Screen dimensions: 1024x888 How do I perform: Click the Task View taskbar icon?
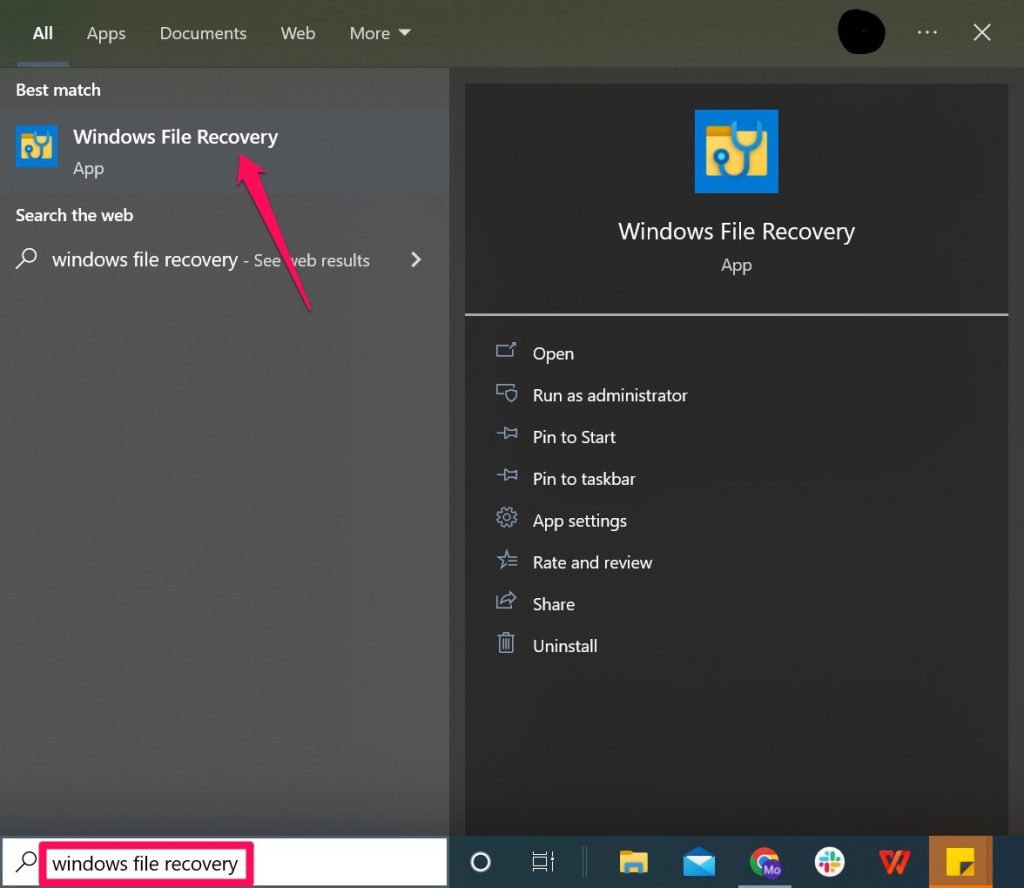(x=542, y=861)
